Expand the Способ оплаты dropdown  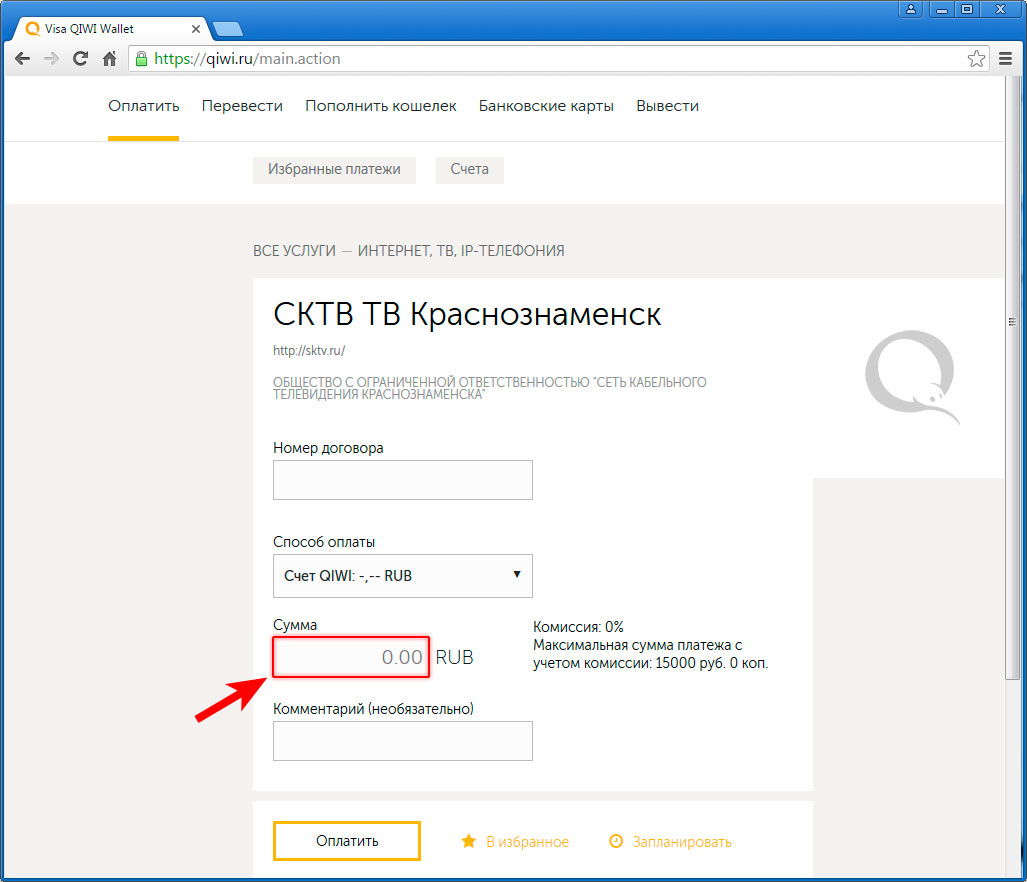[403, 576]
